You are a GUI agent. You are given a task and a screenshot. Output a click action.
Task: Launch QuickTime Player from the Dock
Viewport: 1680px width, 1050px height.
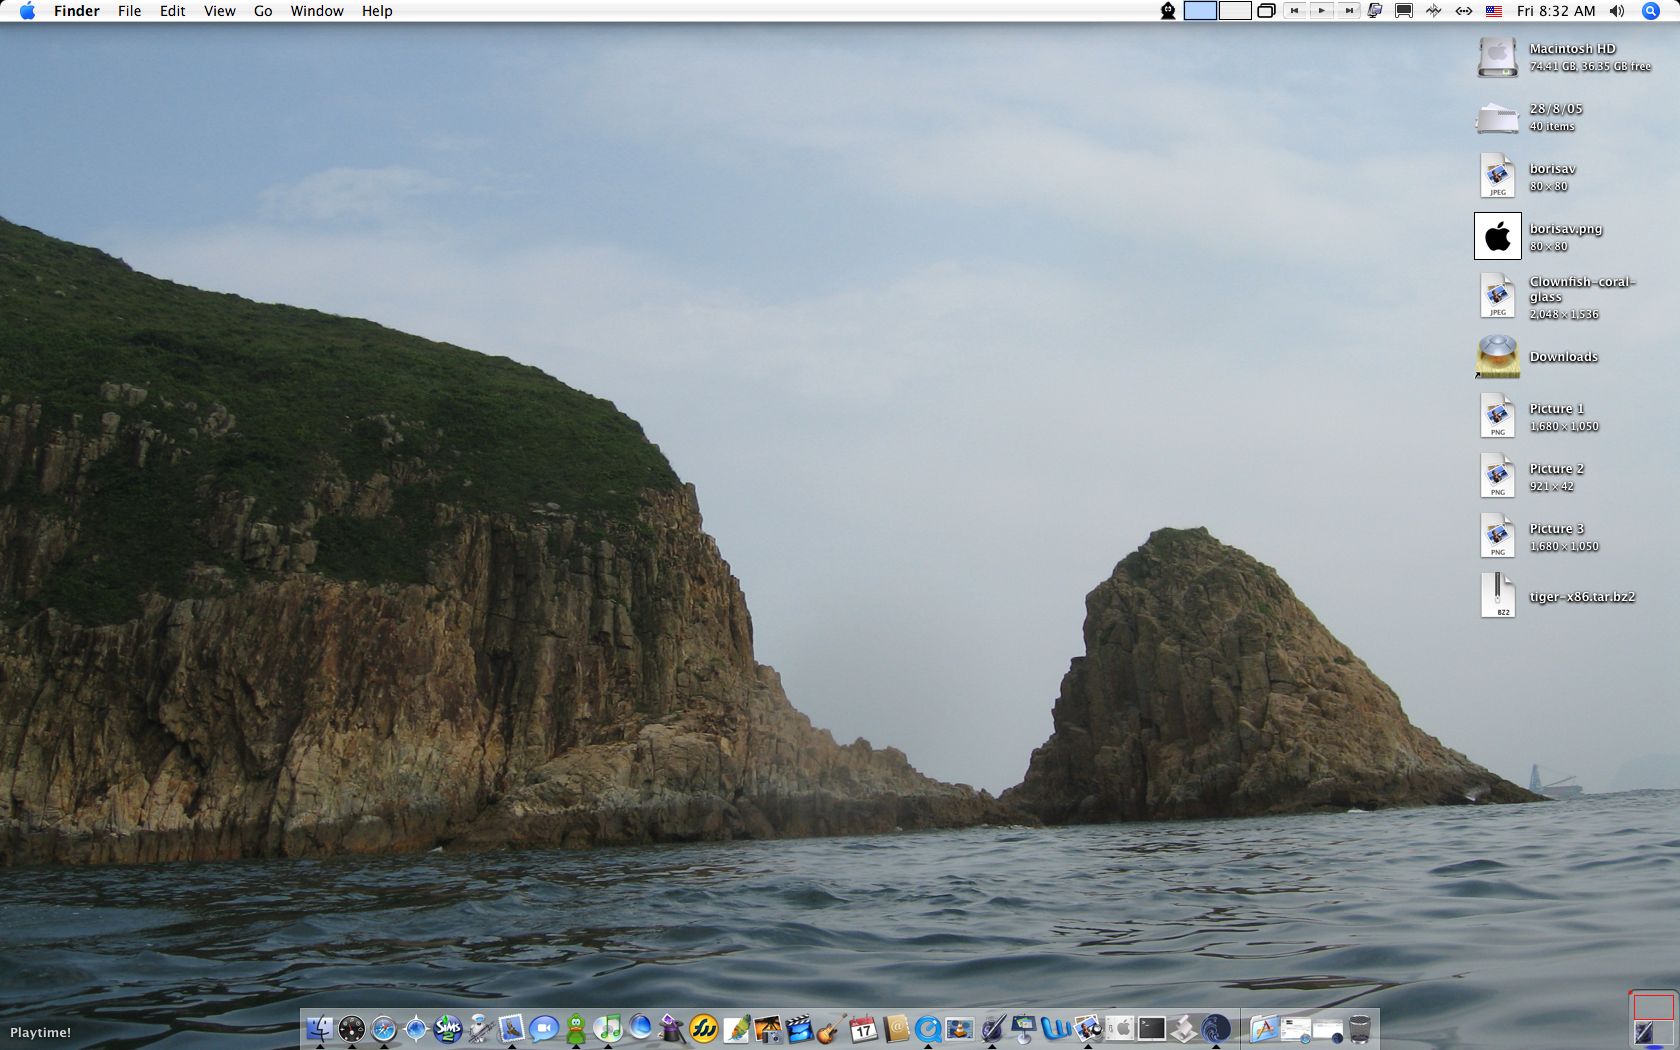927,1028
